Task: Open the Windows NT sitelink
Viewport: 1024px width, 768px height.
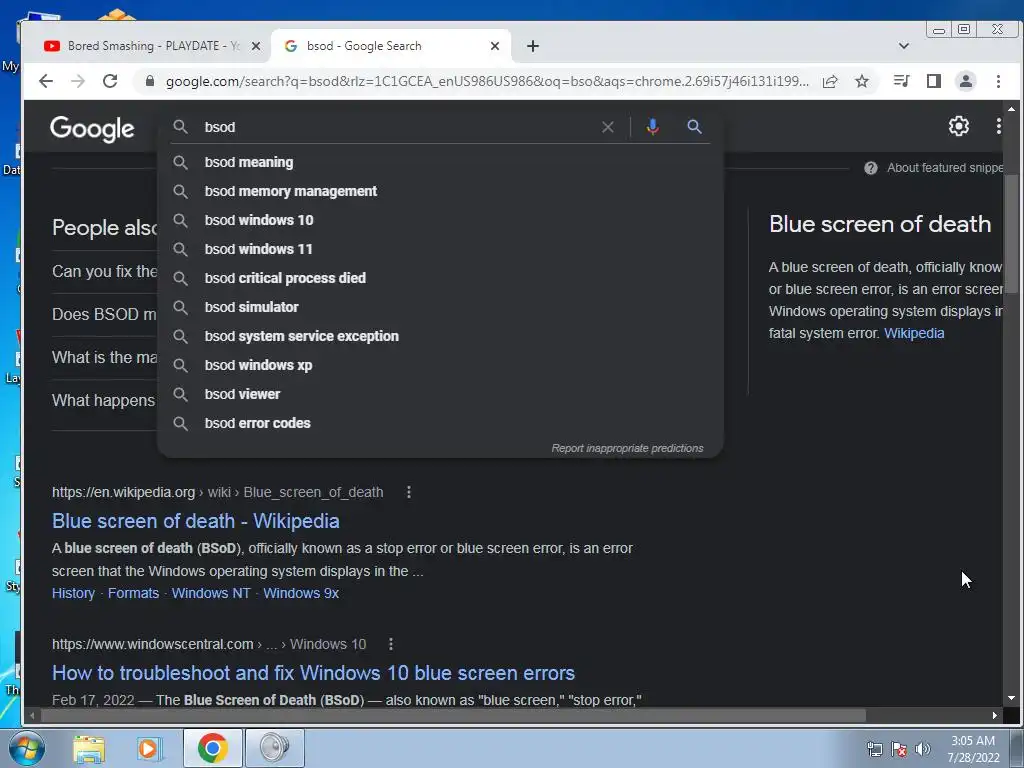Action: point(211,593)
